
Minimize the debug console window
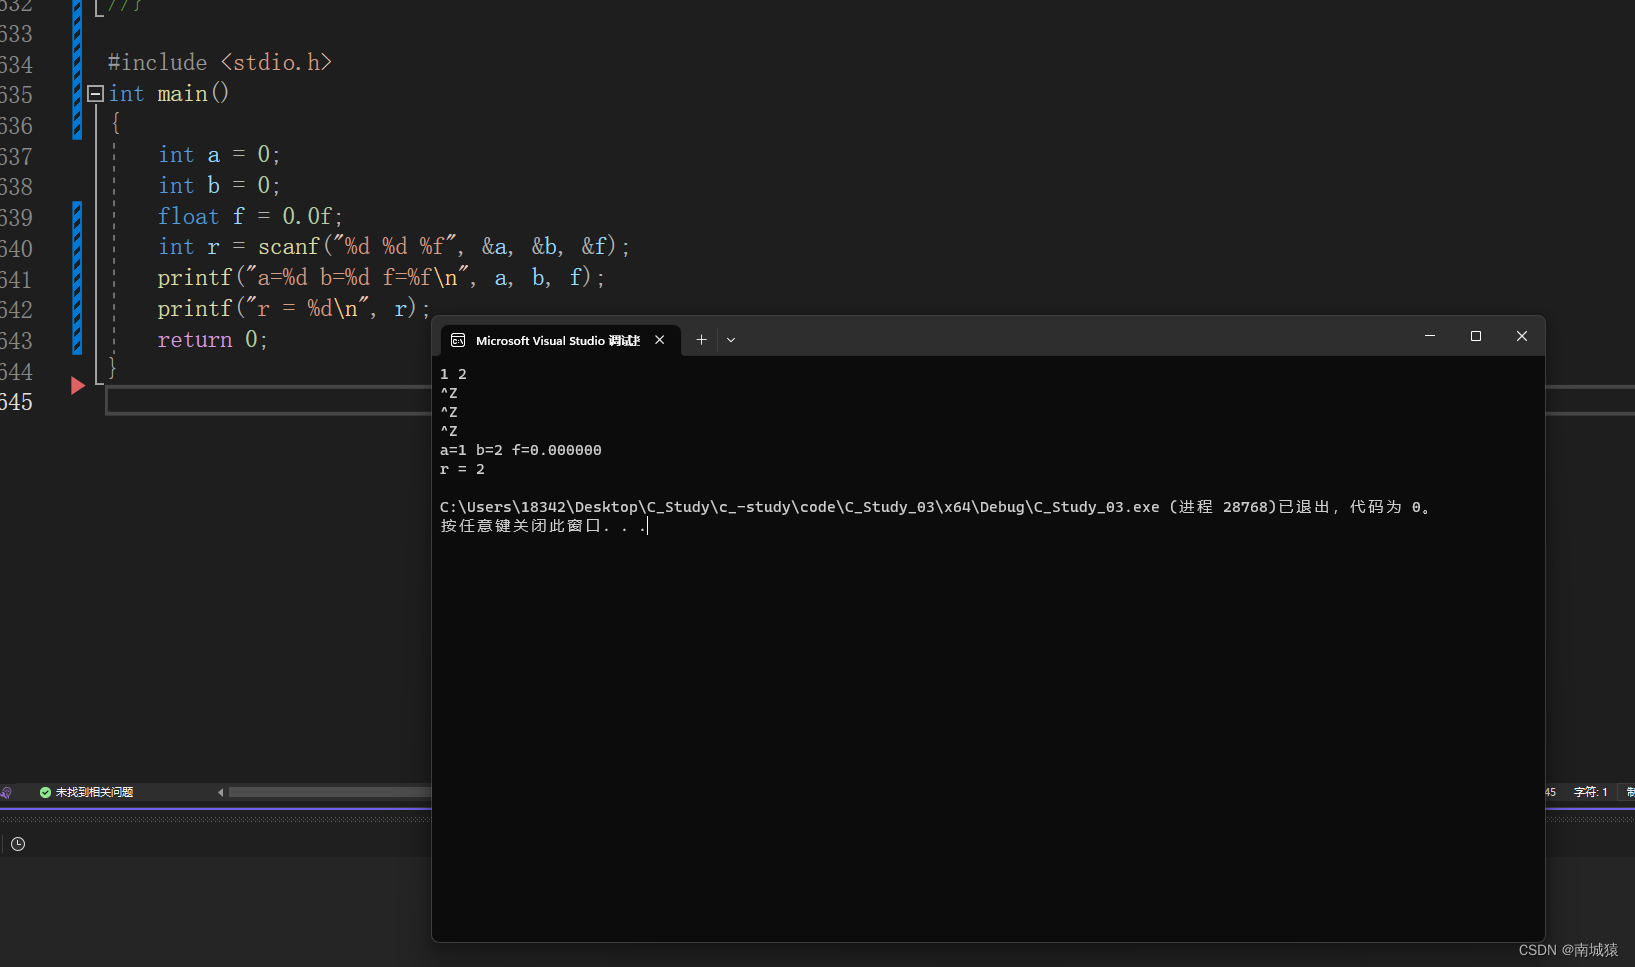1430,336
